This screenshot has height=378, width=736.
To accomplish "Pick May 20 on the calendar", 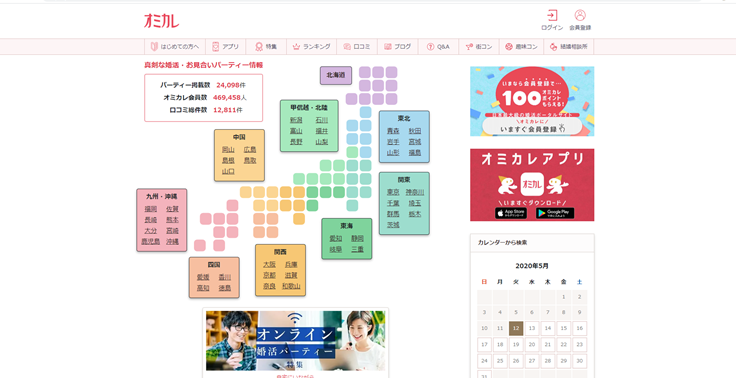I will click(532, 344).
